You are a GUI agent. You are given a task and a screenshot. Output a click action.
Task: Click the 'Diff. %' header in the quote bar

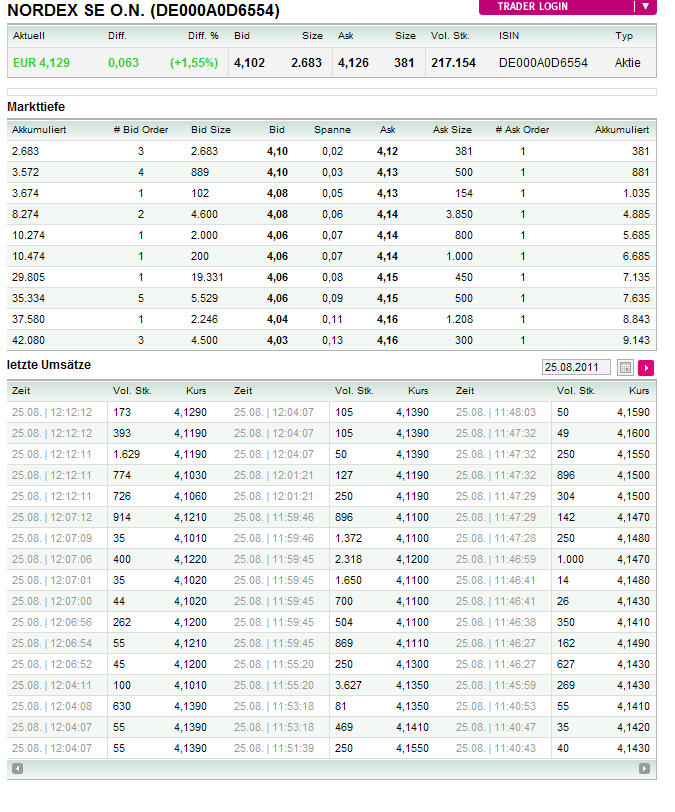coord(203,36)
